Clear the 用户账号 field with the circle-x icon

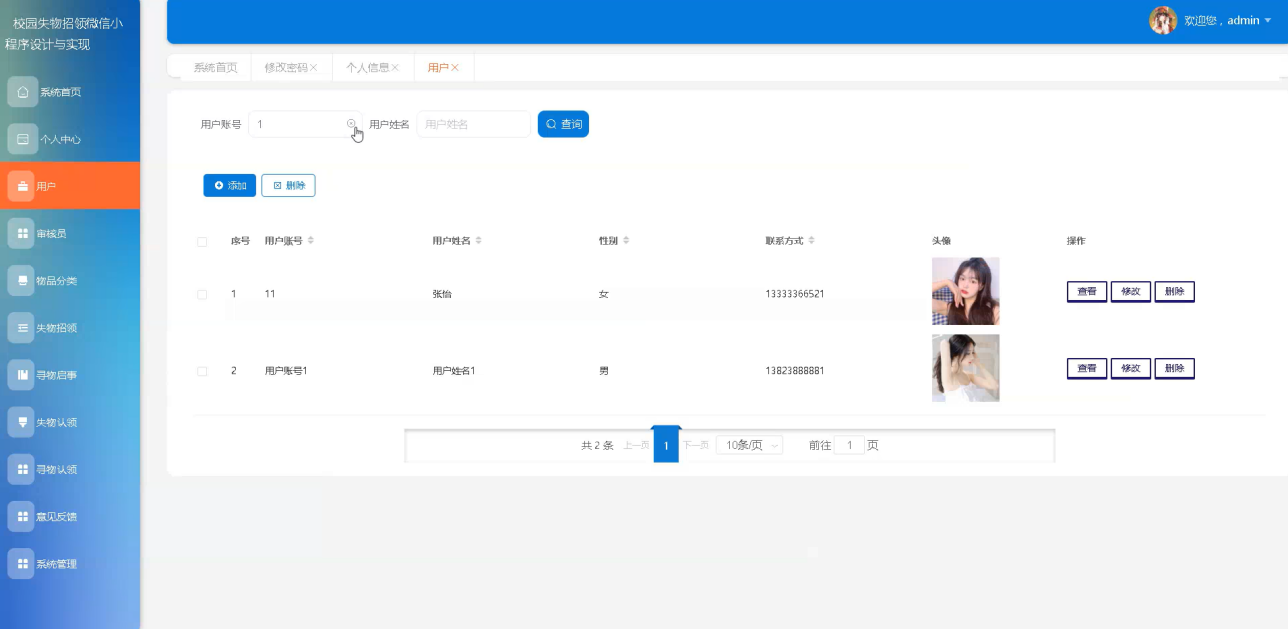point(351,124)
